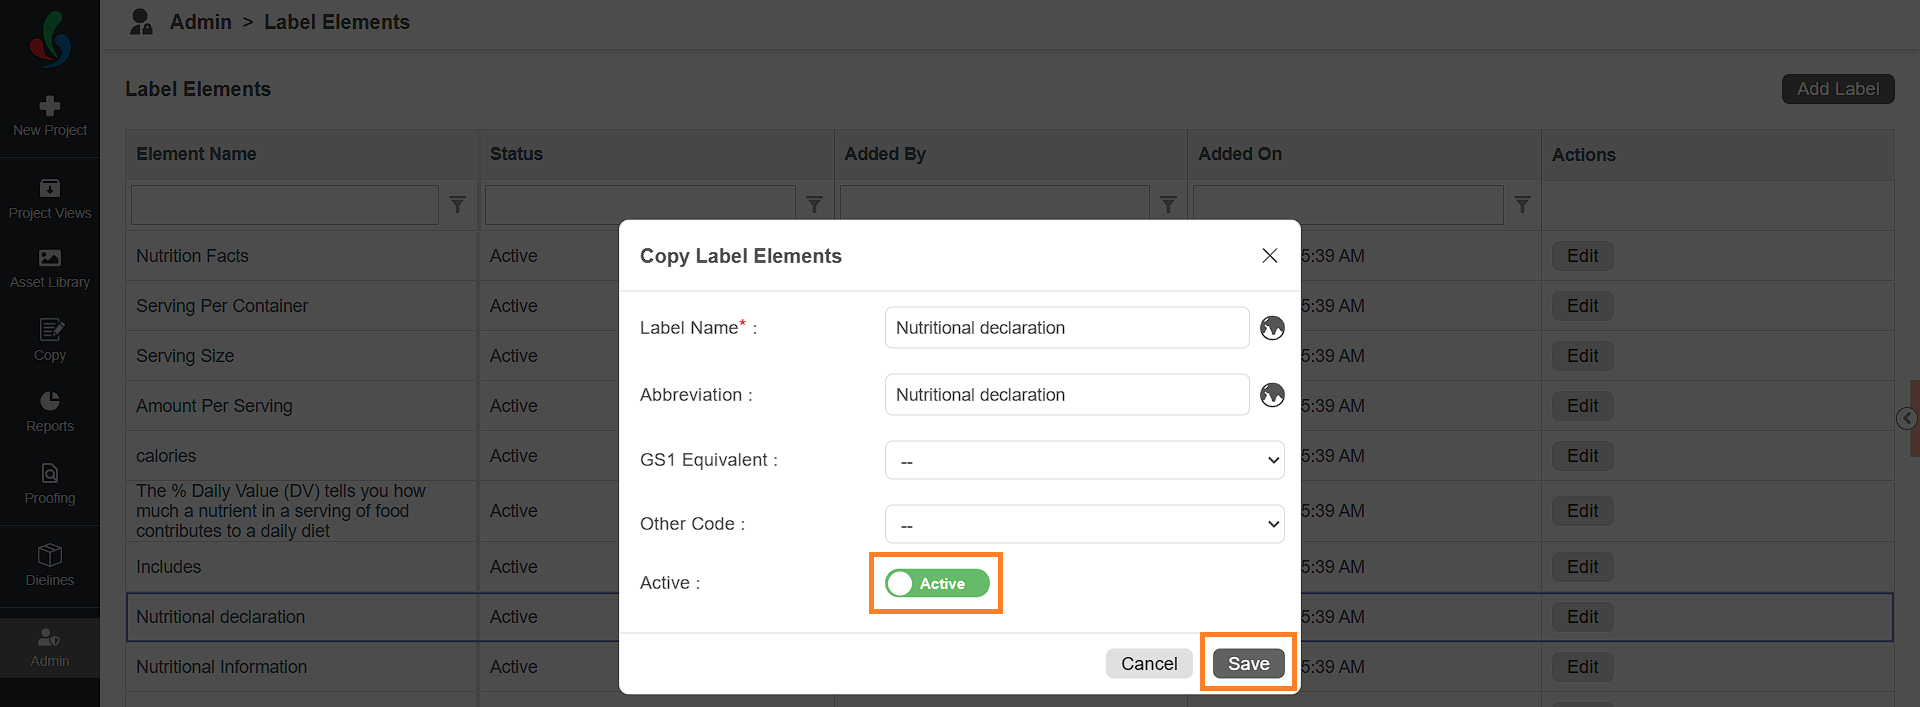Select the Serving Per Container element name
Image resolution: width=1920 pixels, height=707 pixels.
[222, 306]
